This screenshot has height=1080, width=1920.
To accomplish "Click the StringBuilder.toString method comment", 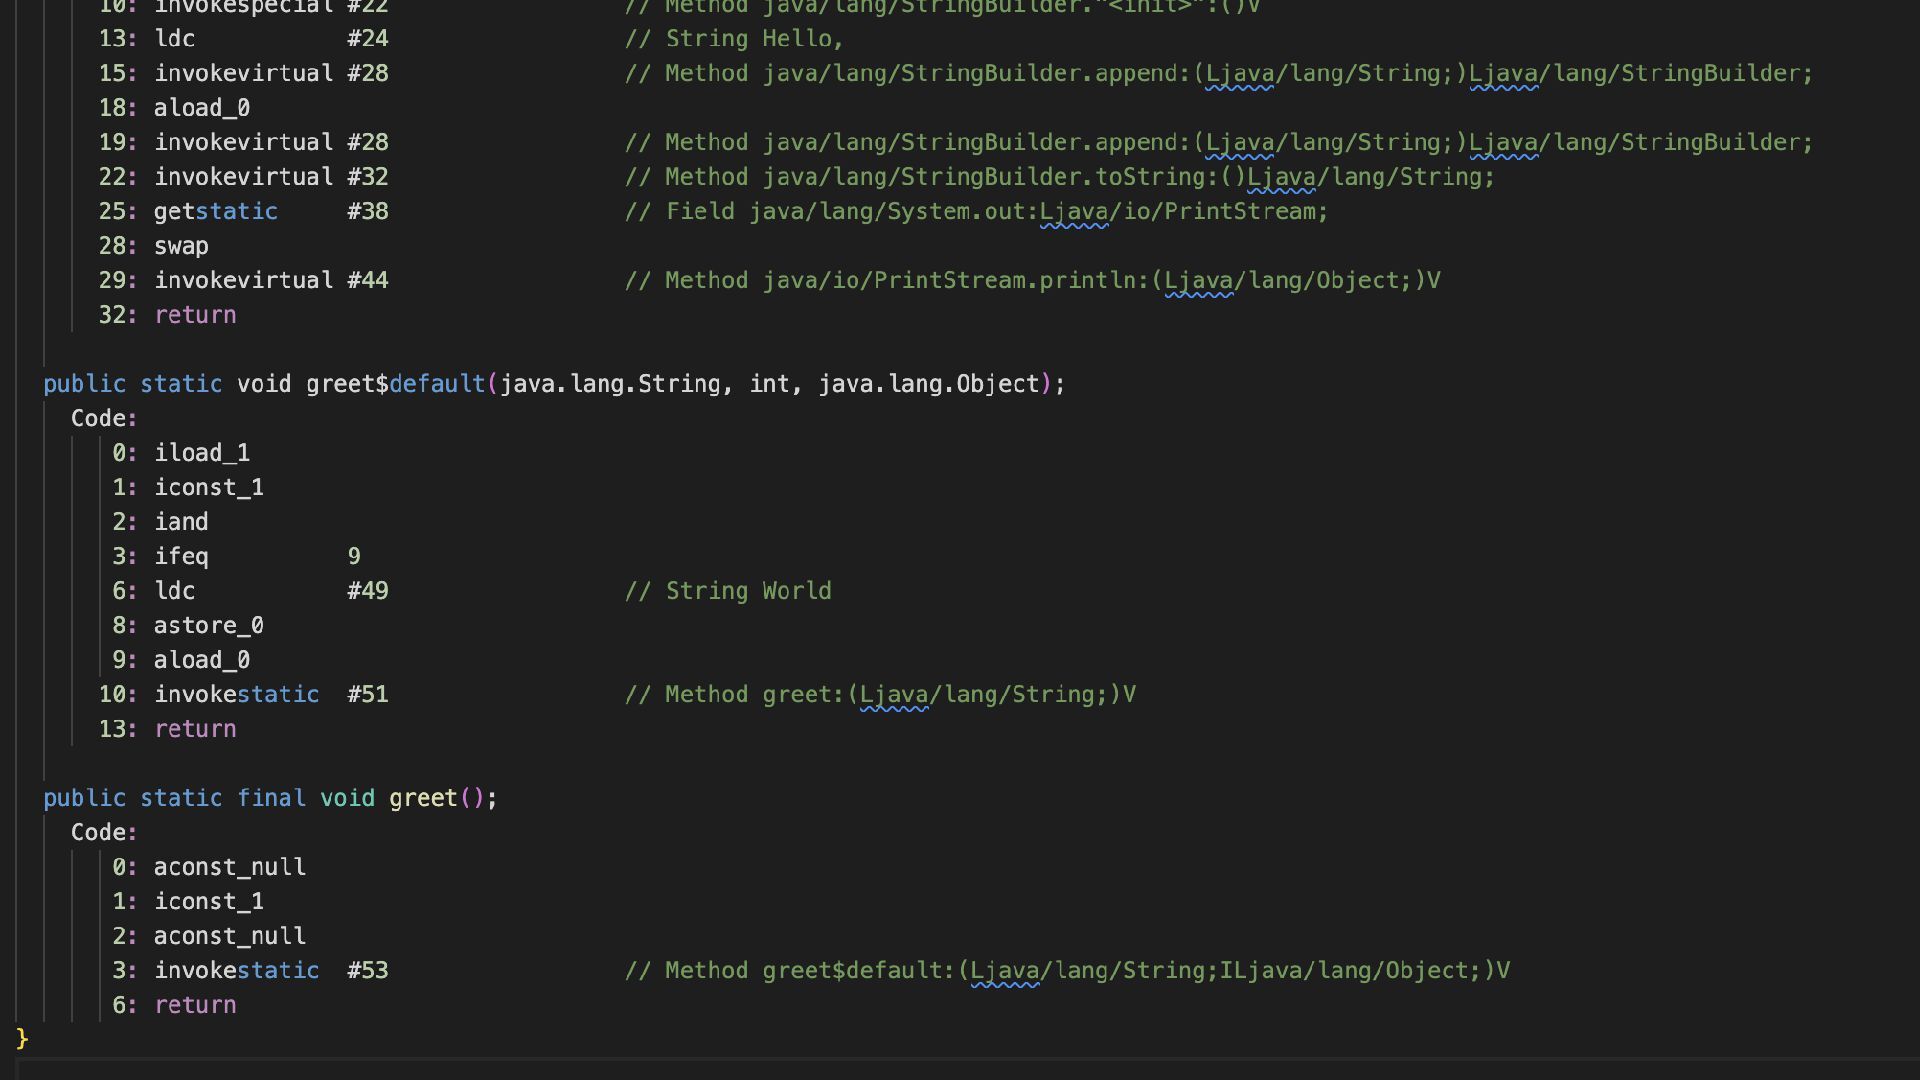I will tap(1059, 177).
